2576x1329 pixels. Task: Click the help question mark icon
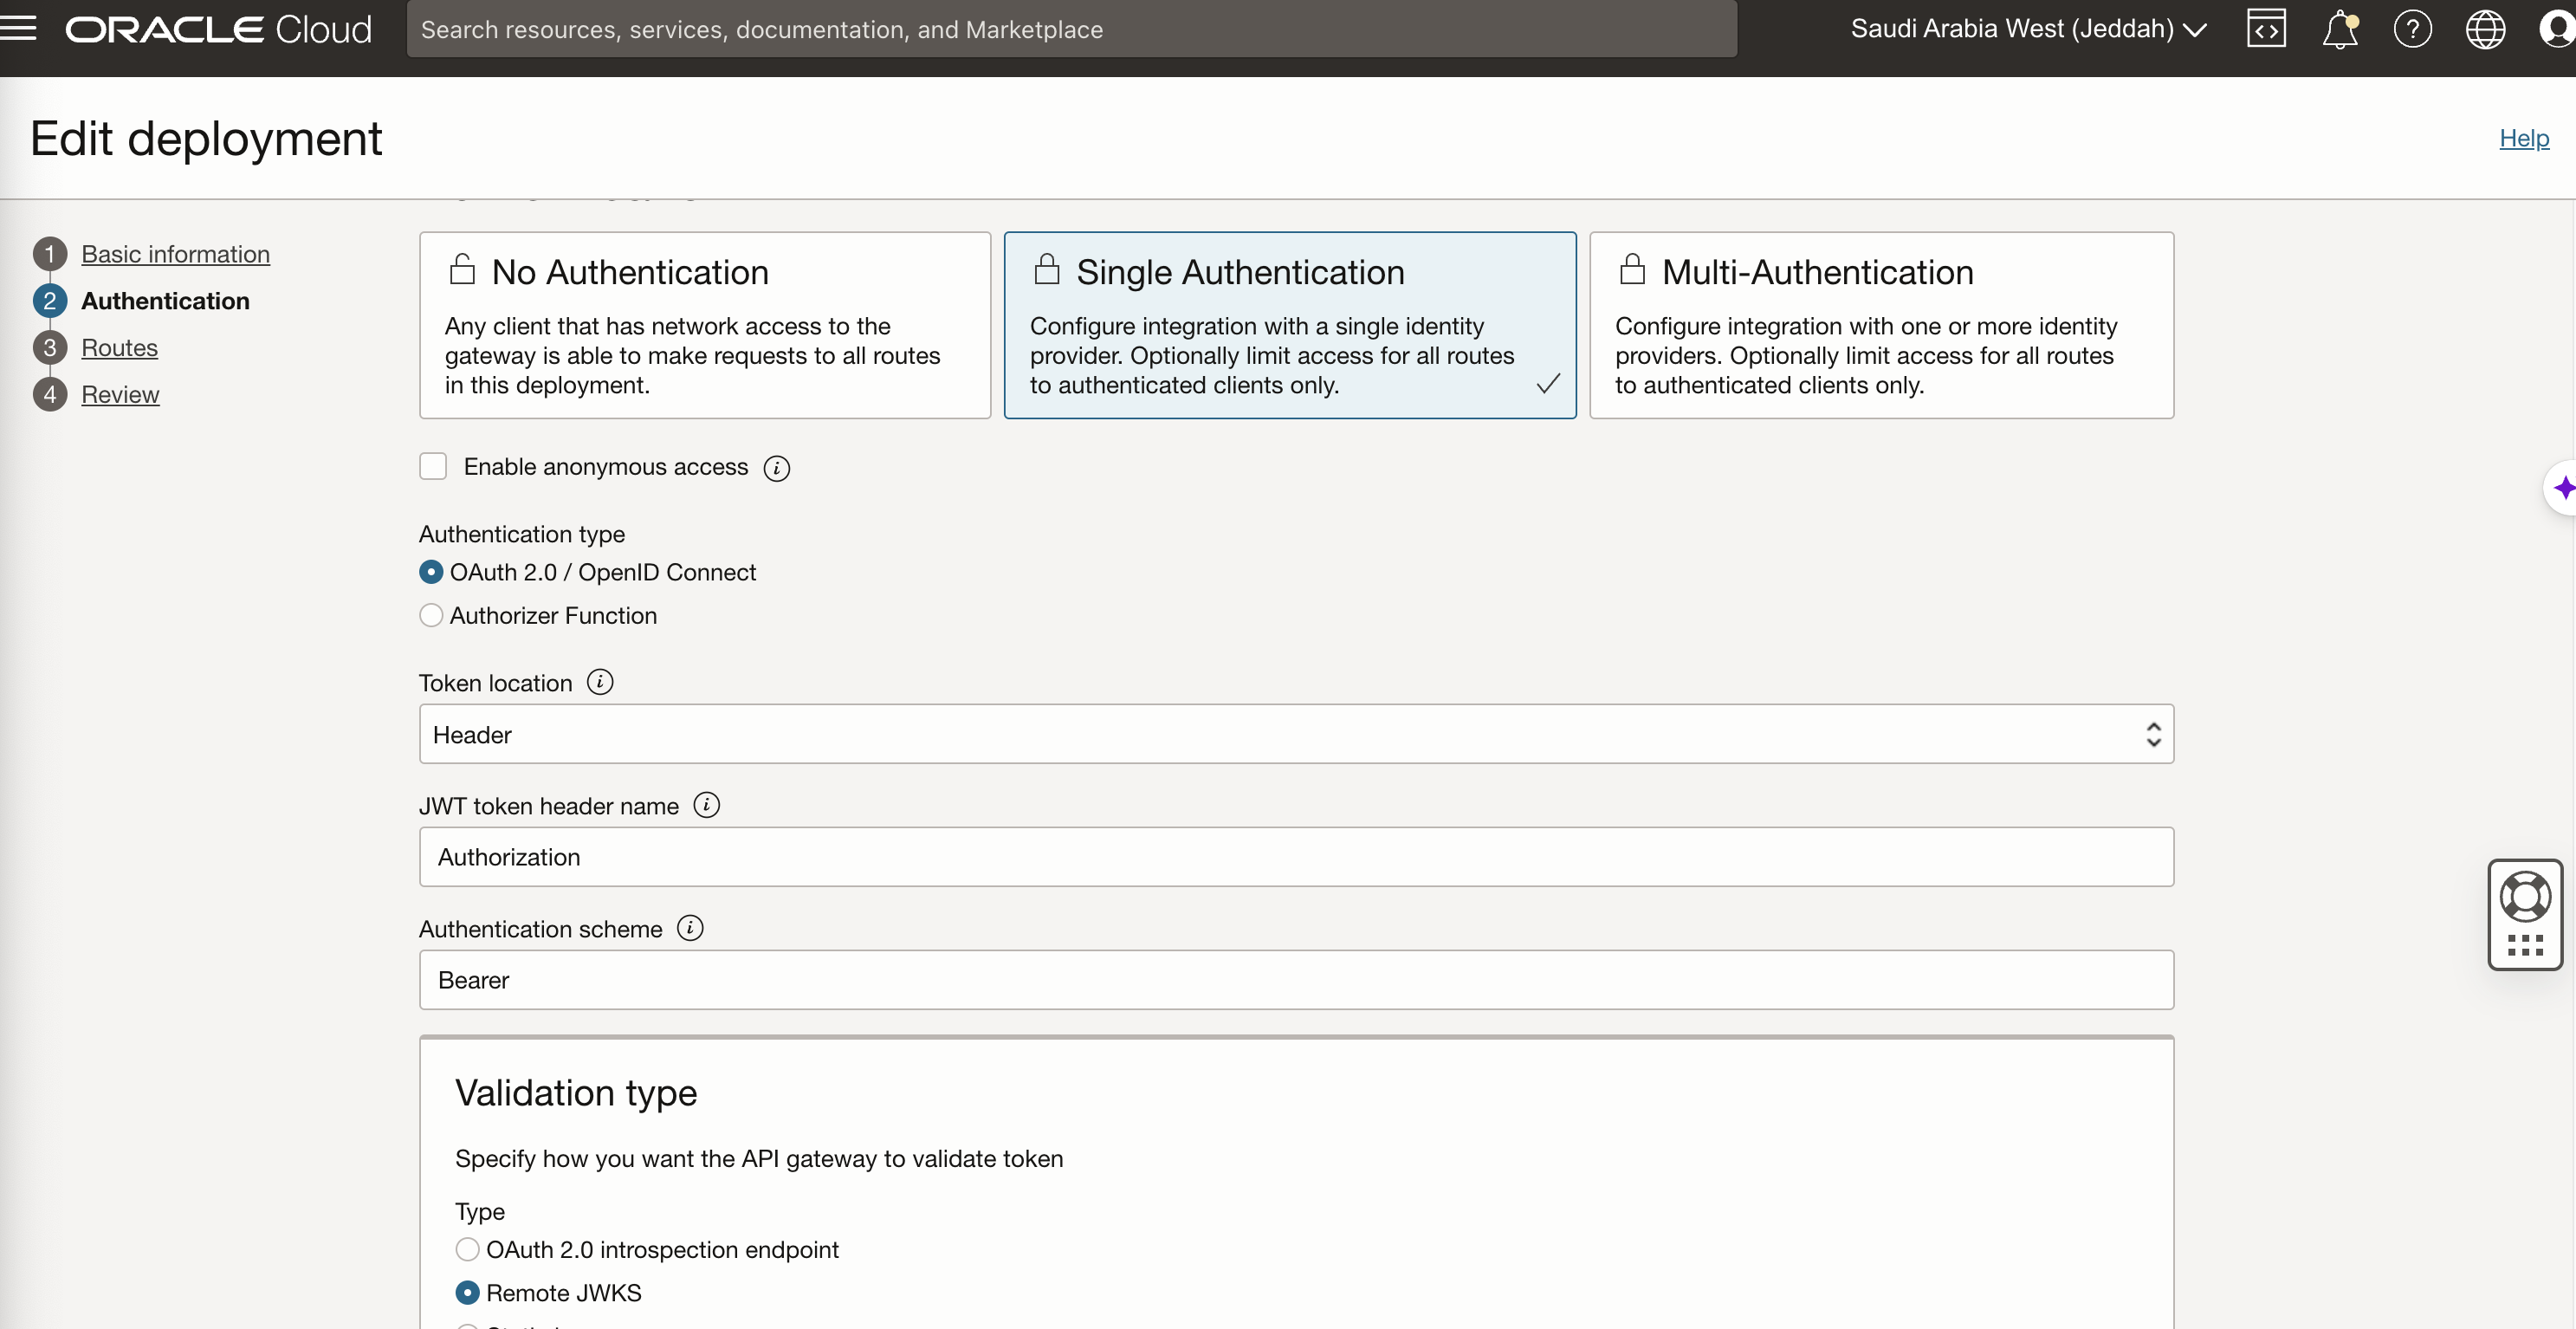(2412, 29)
